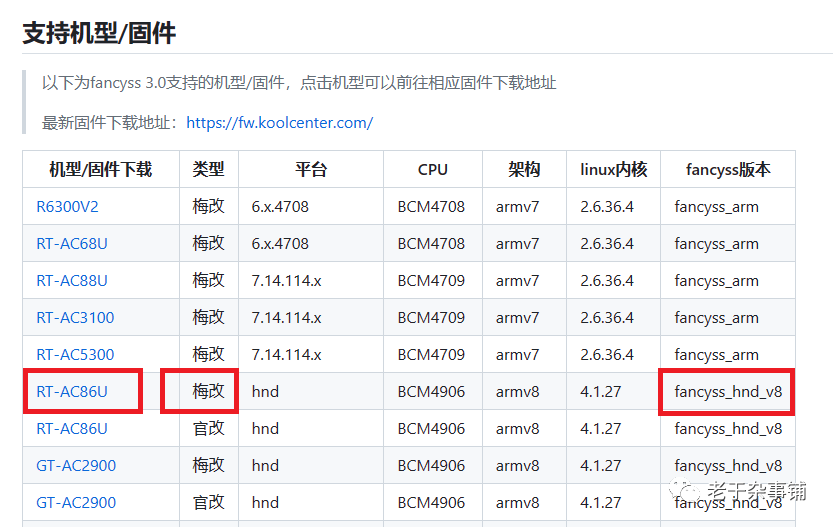Open the RT-AC88U firmware link
The height and width of the screenshot is (527, 833).
click(x=72, y=280)
